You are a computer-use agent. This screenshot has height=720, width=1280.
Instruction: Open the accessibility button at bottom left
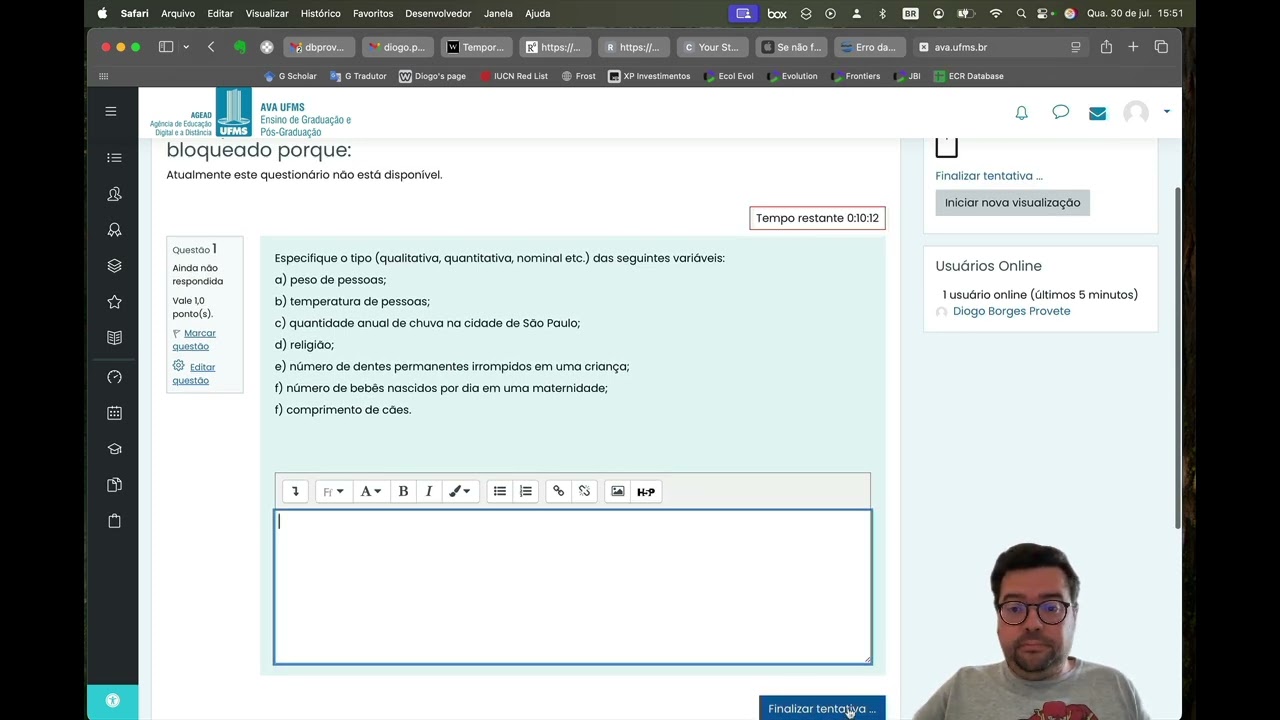point(112,701)
